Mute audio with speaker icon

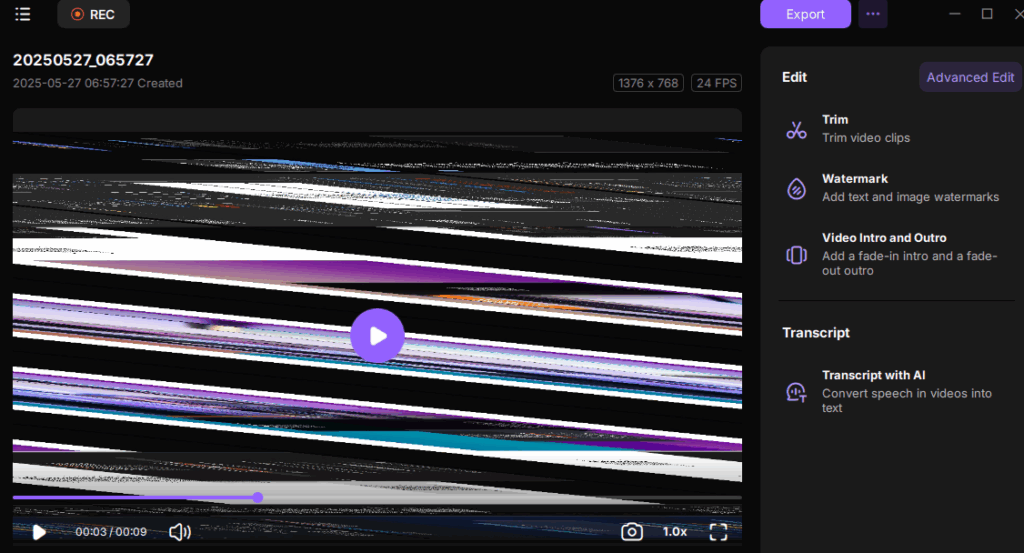coord(180,532)
